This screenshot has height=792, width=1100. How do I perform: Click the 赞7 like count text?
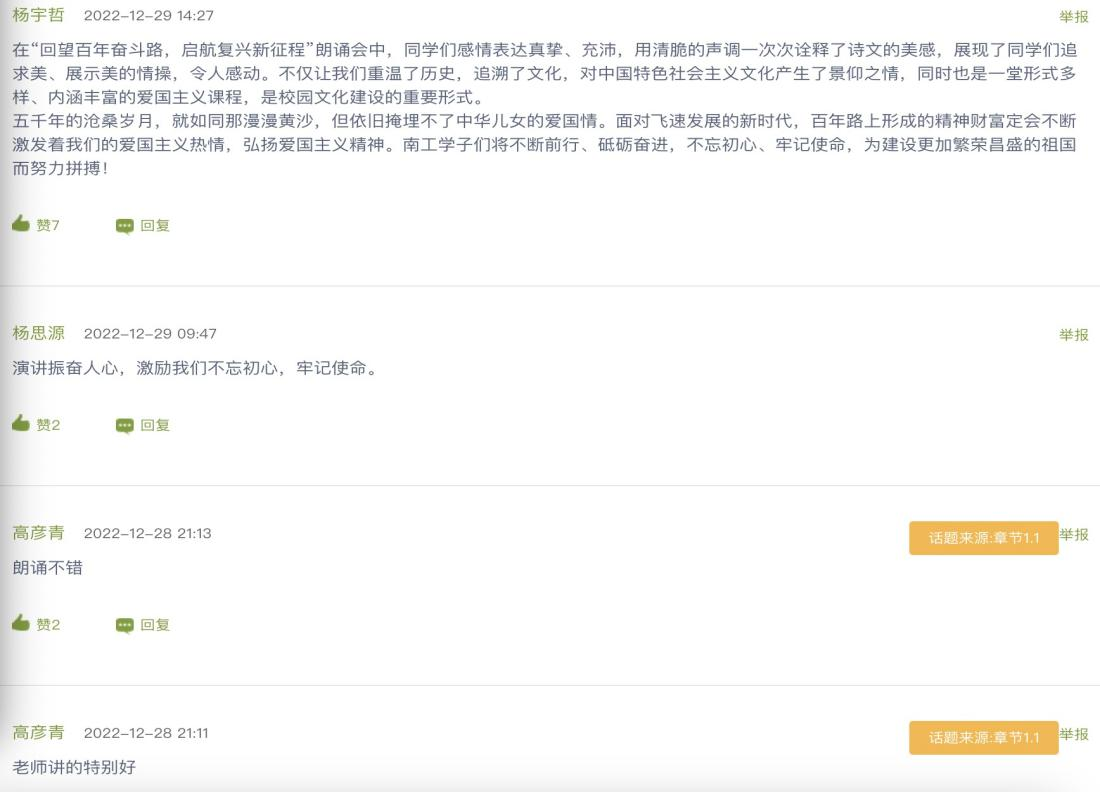pyautogui.click(x=48, y=226)
